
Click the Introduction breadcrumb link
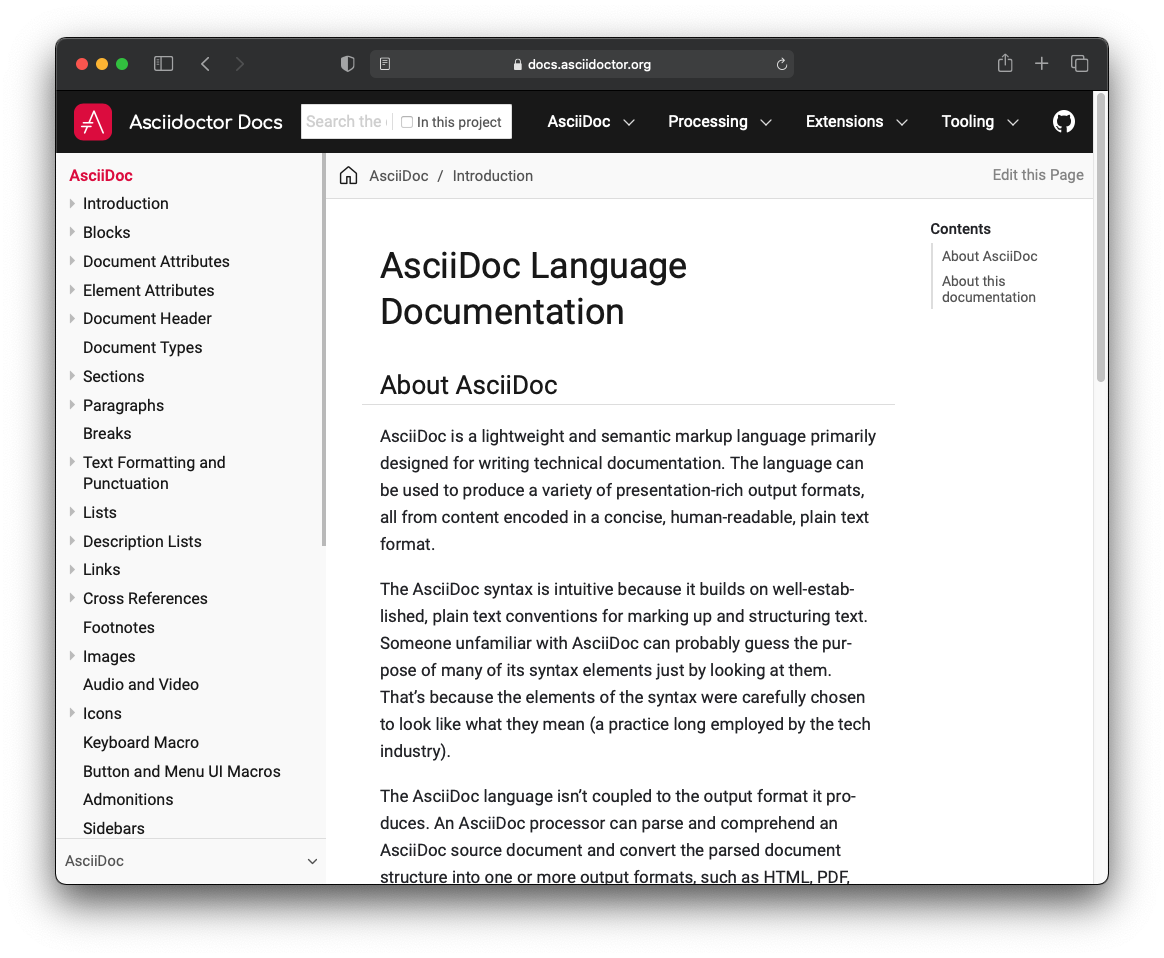[x=493, y=176]
